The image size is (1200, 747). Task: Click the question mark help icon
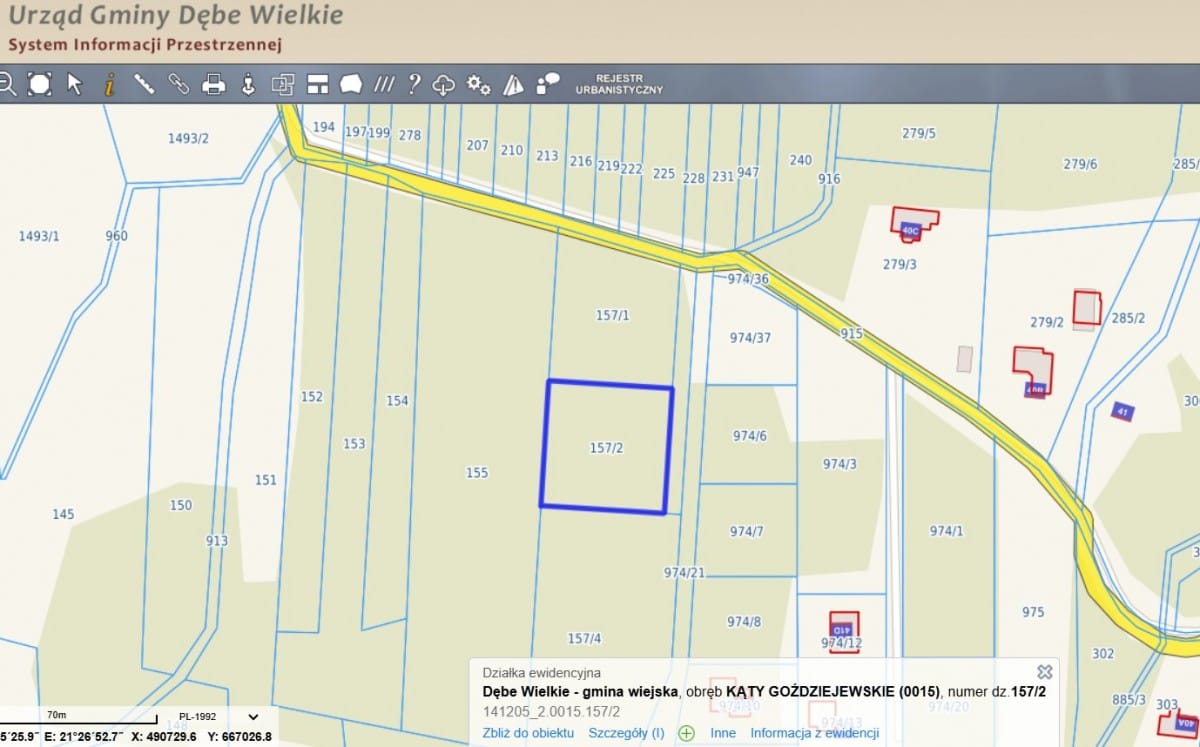413,84
